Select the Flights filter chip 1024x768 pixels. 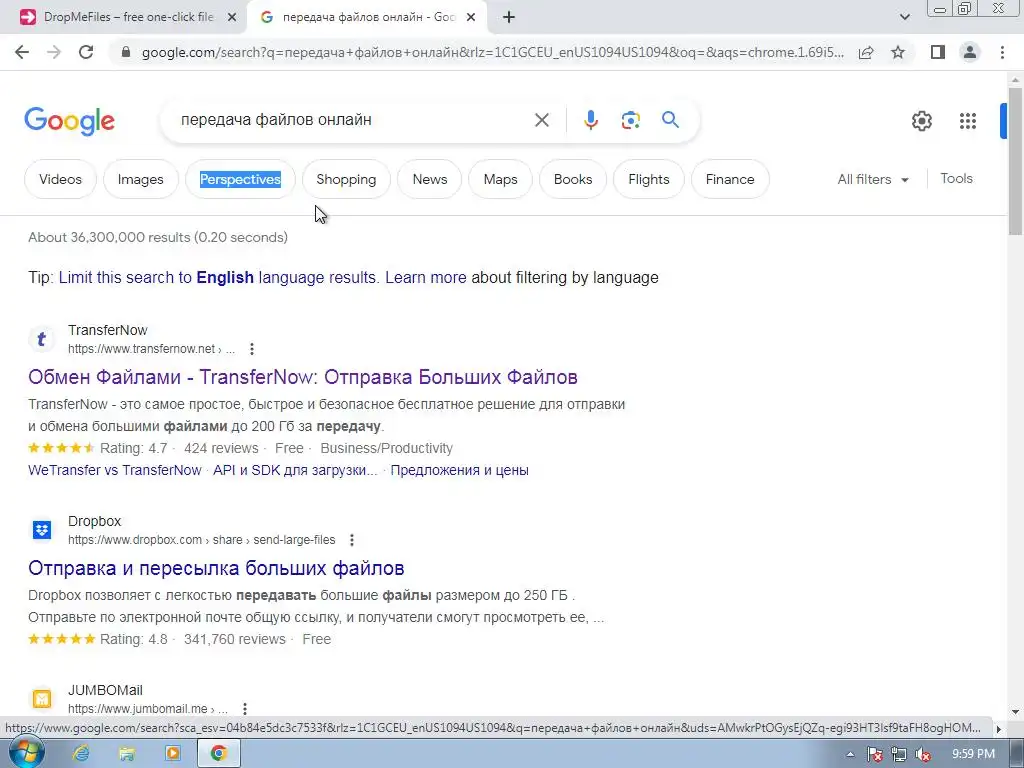[x=648, y=179]
